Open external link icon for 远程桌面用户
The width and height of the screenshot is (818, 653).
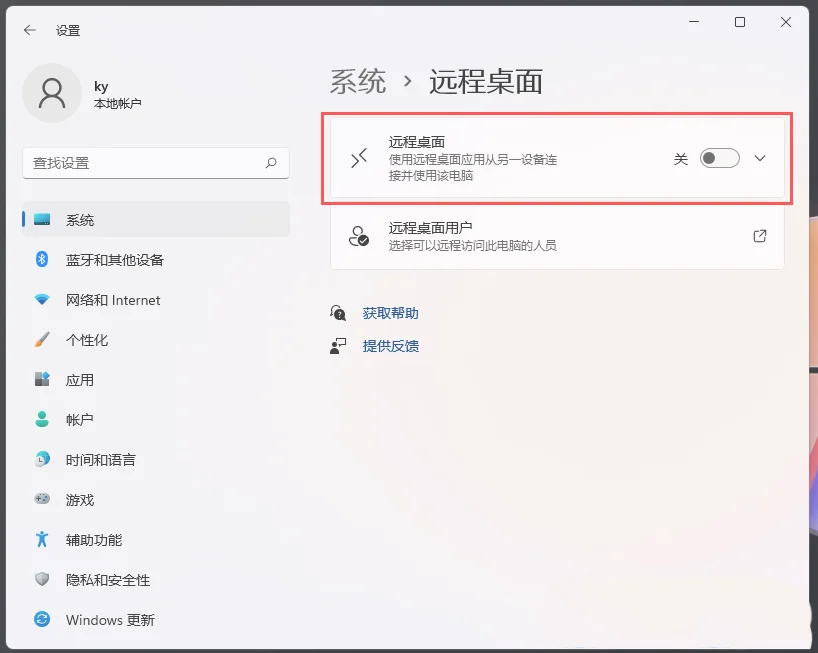[x=760, y=236]
